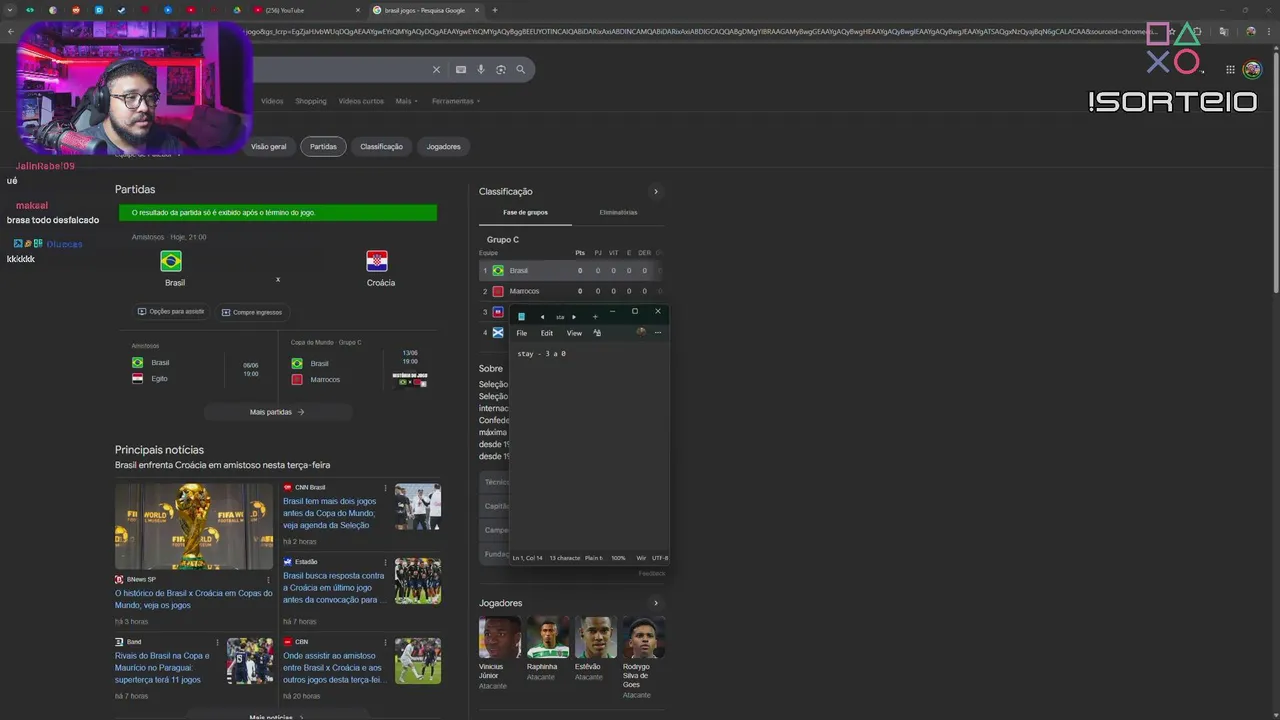Image resolution: width=1280 pixels, height=720 pixels.
Task: Open BNews SP histórico Brasil x Croácia
Action: [193, 599]
